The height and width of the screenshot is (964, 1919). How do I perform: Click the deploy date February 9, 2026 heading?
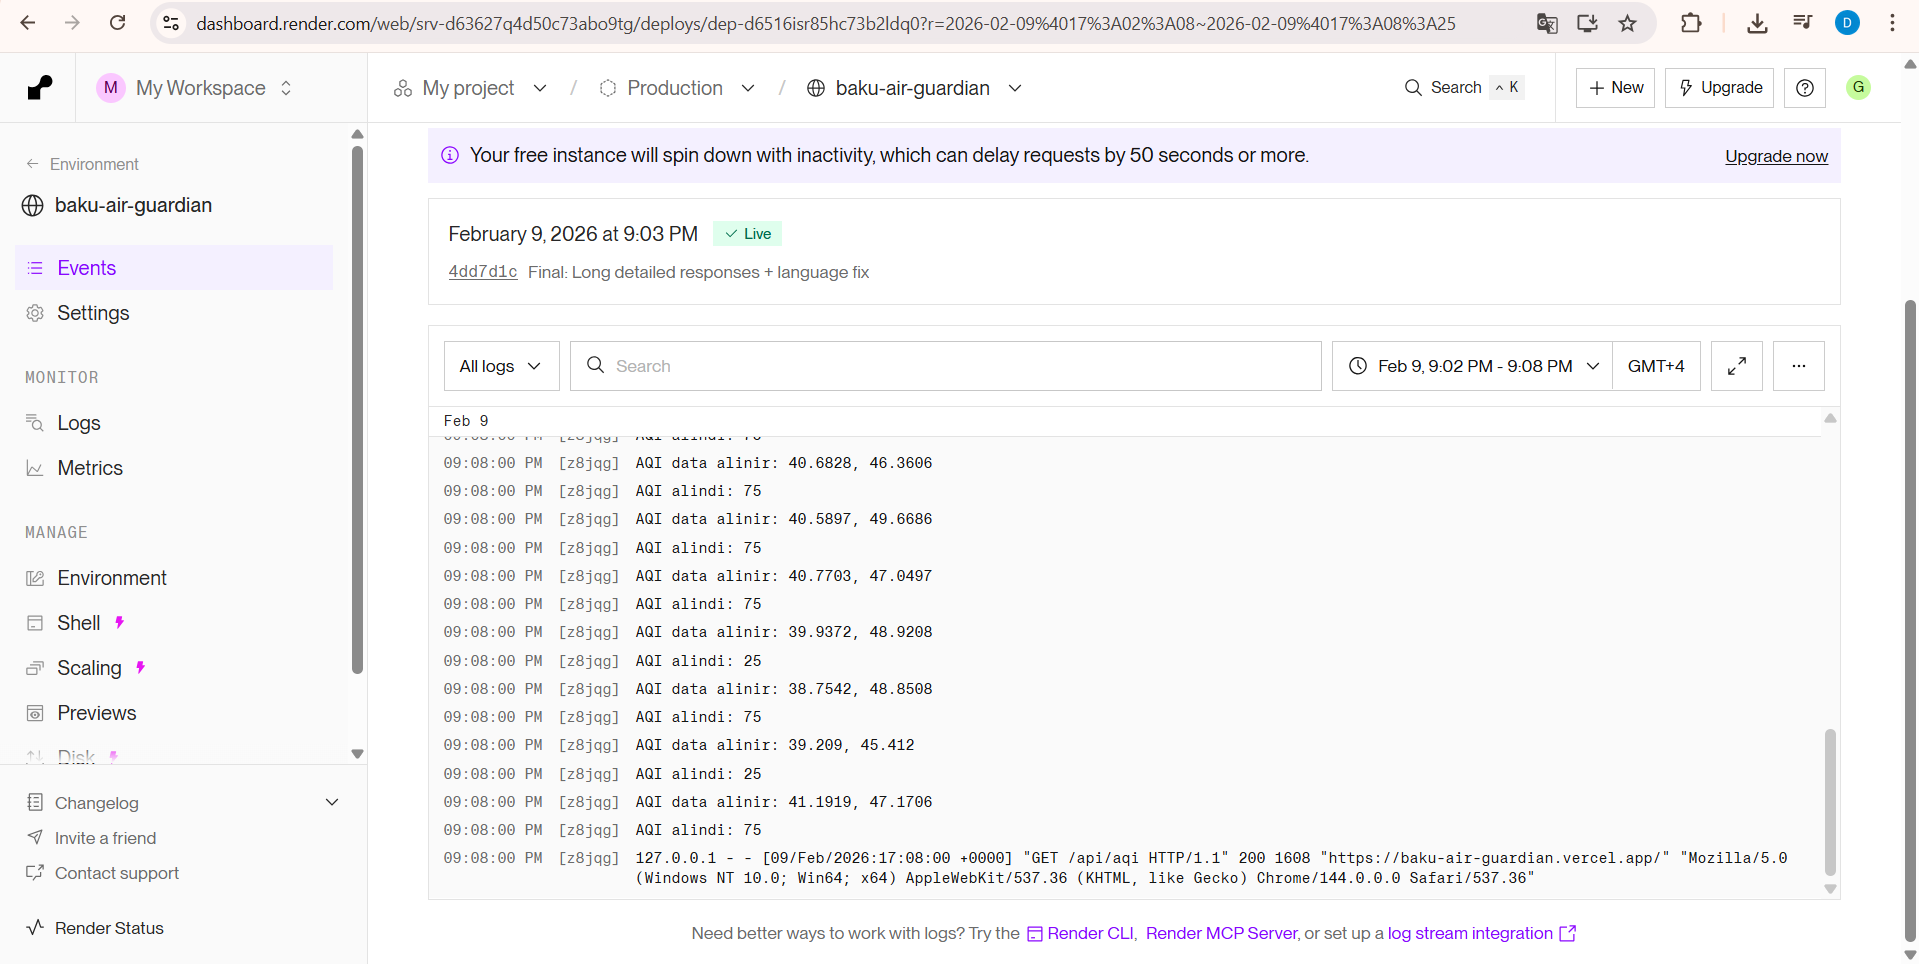tap(573, 234)
